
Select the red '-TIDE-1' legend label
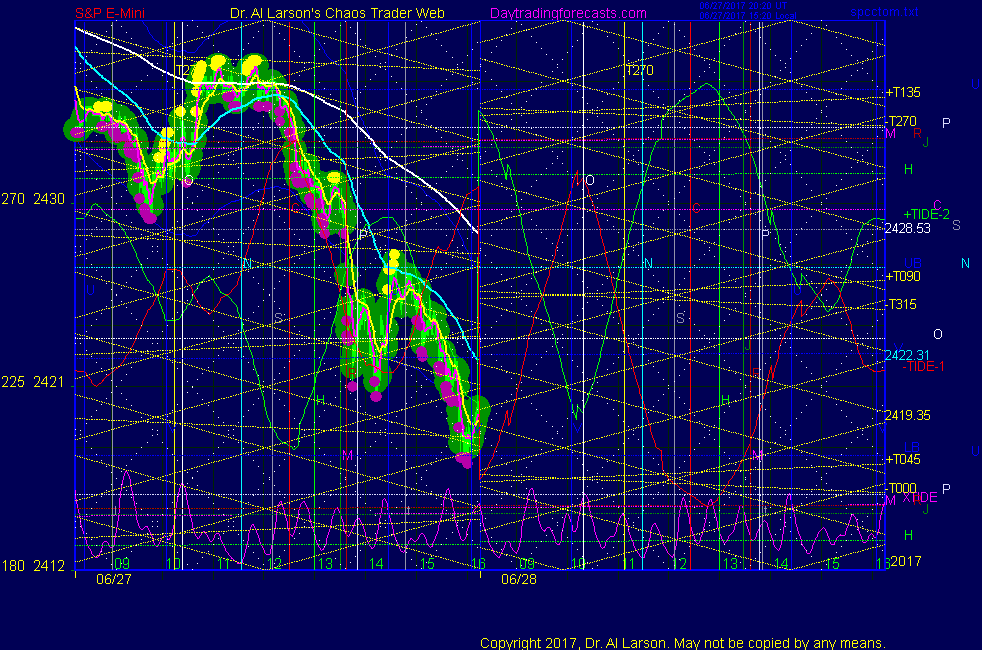(x=923, y=366)
